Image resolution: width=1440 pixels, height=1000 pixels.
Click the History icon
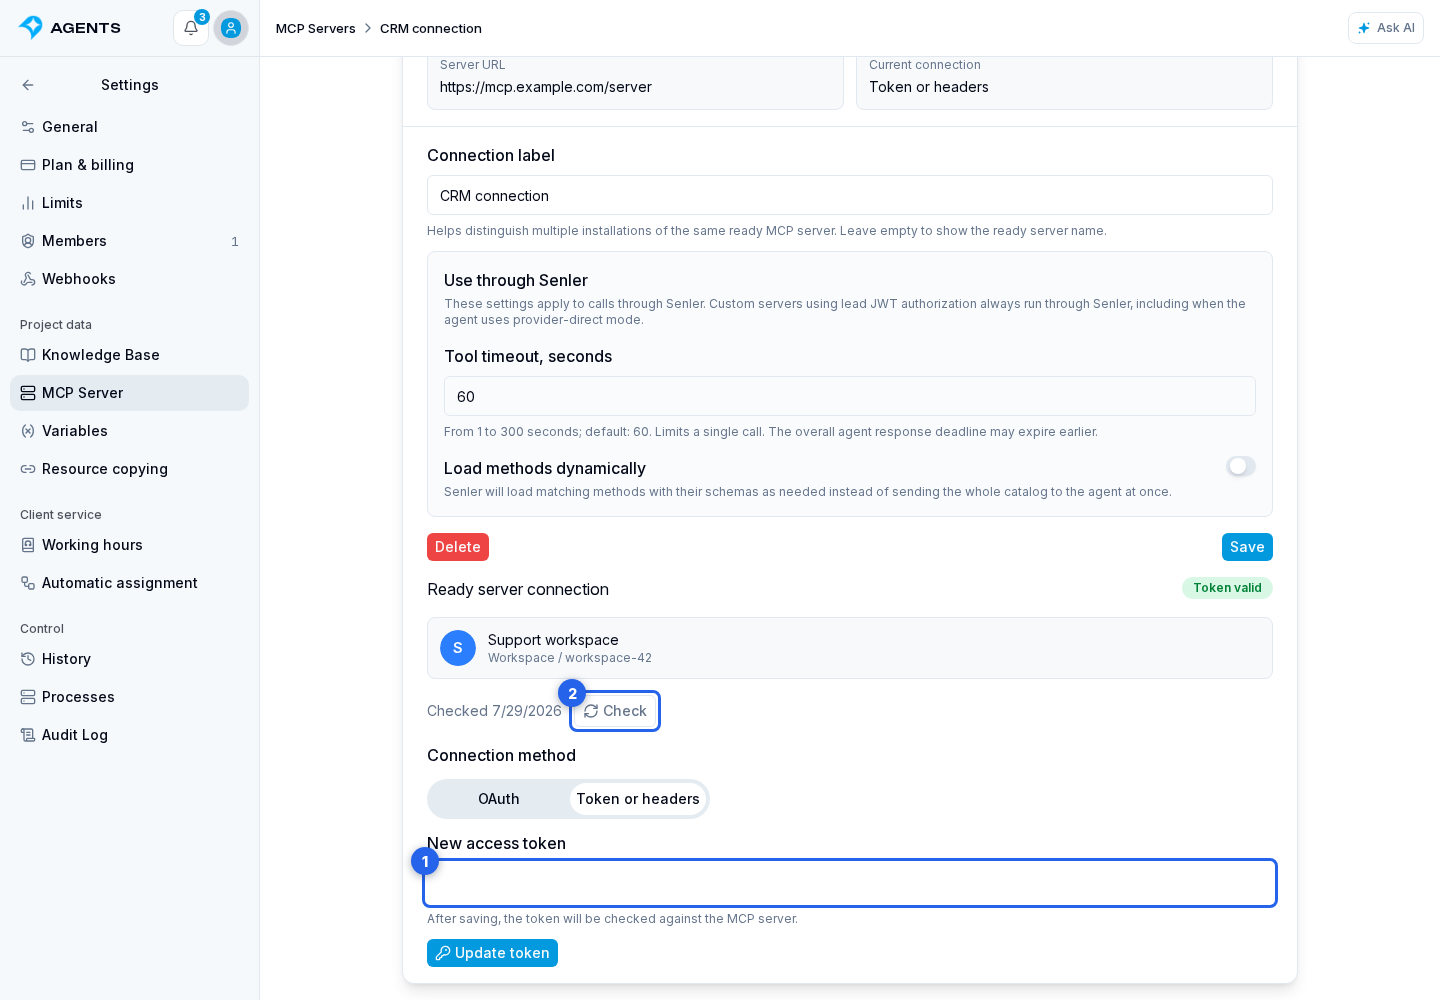[x=28, y=659]
